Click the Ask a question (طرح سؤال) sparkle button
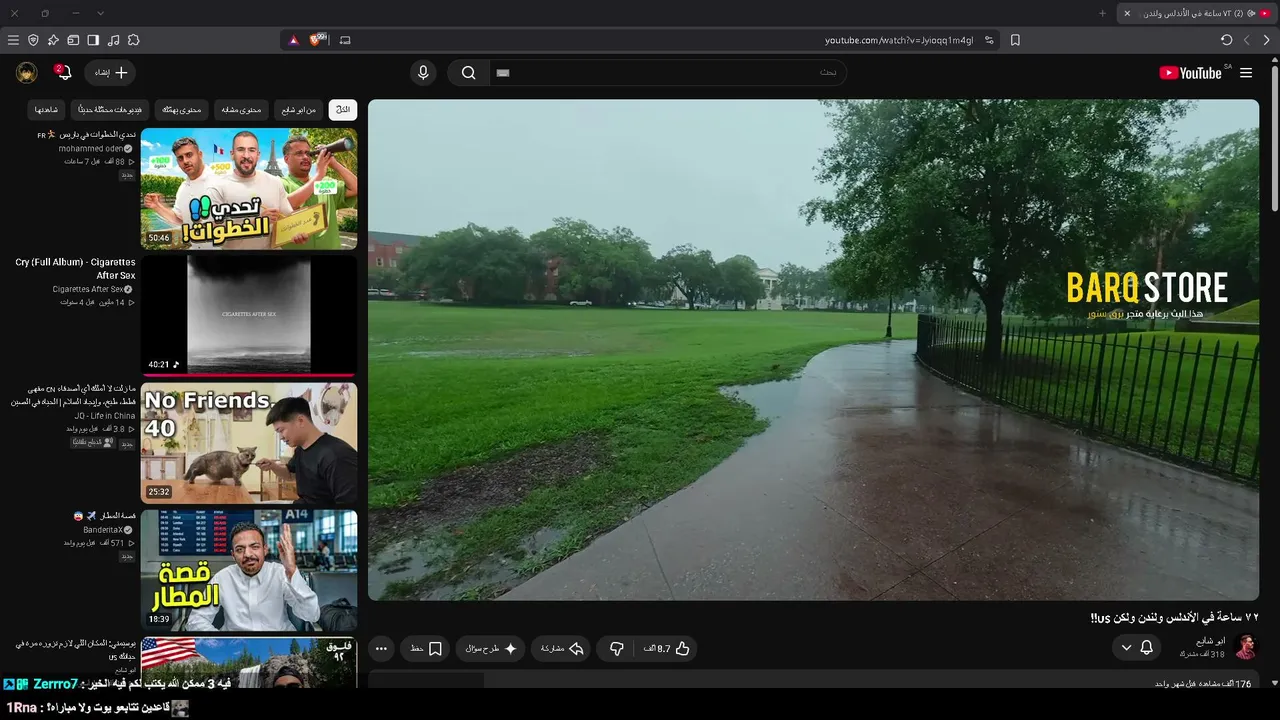Viewport: 1280px width, 720px height. 490,649
